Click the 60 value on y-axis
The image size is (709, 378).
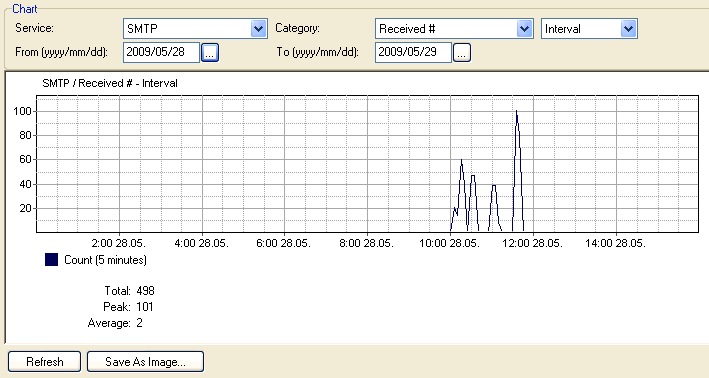[x=25, y=159]
